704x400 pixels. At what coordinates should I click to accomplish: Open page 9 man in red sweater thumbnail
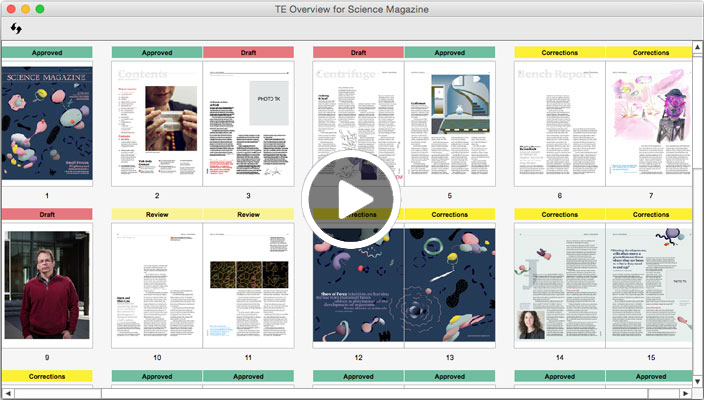pyautogui.click(x=47, y=286)
